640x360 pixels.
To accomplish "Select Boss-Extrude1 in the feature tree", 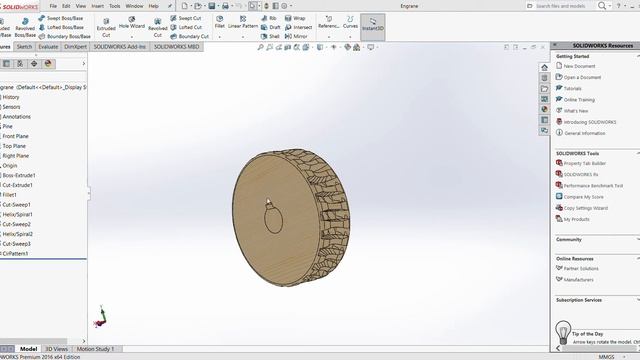I will tap(19, 175).
